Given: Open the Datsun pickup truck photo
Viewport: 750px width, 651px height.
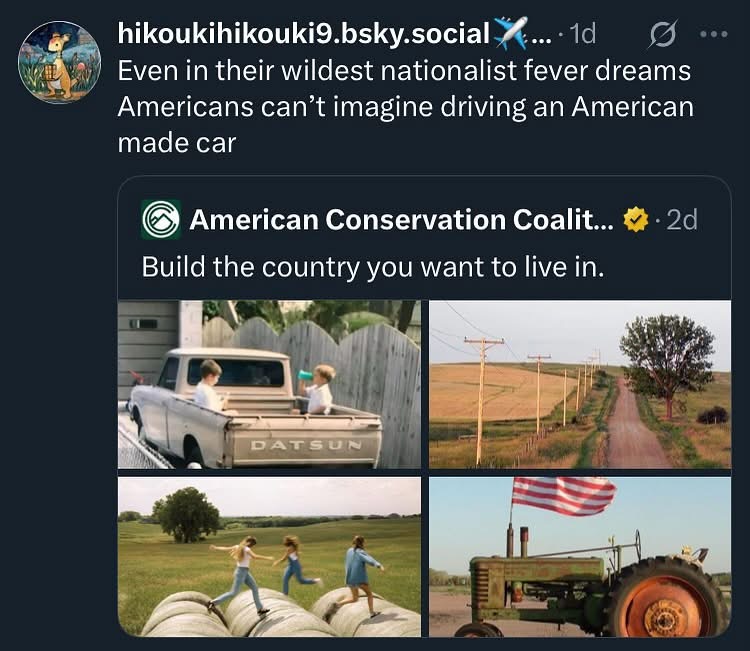Looking at the screenshot, I should (269, 384).
